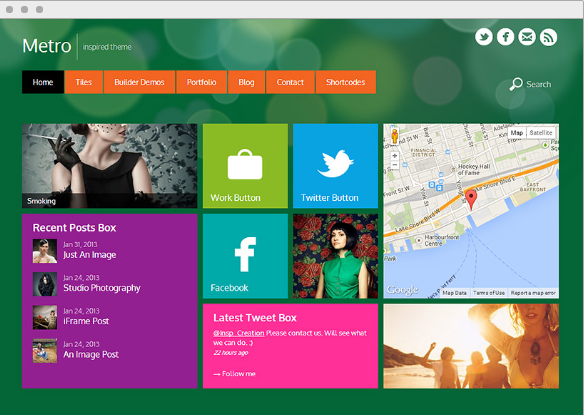Click the iFrame Post thumbnail
586x415 pixels.
[45, 317]
